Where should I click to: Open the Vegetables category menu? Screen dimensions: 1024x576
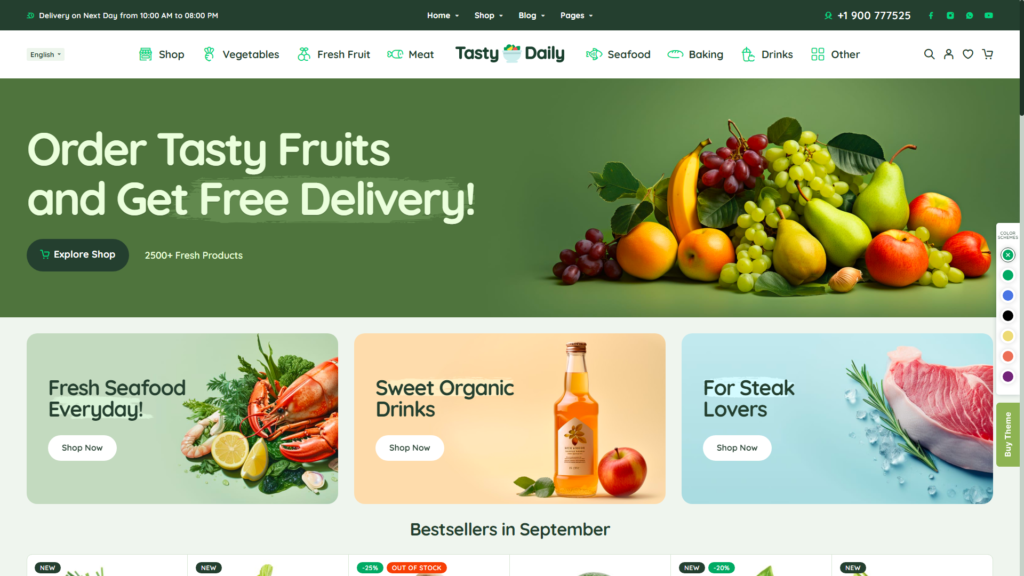[241, 54]
